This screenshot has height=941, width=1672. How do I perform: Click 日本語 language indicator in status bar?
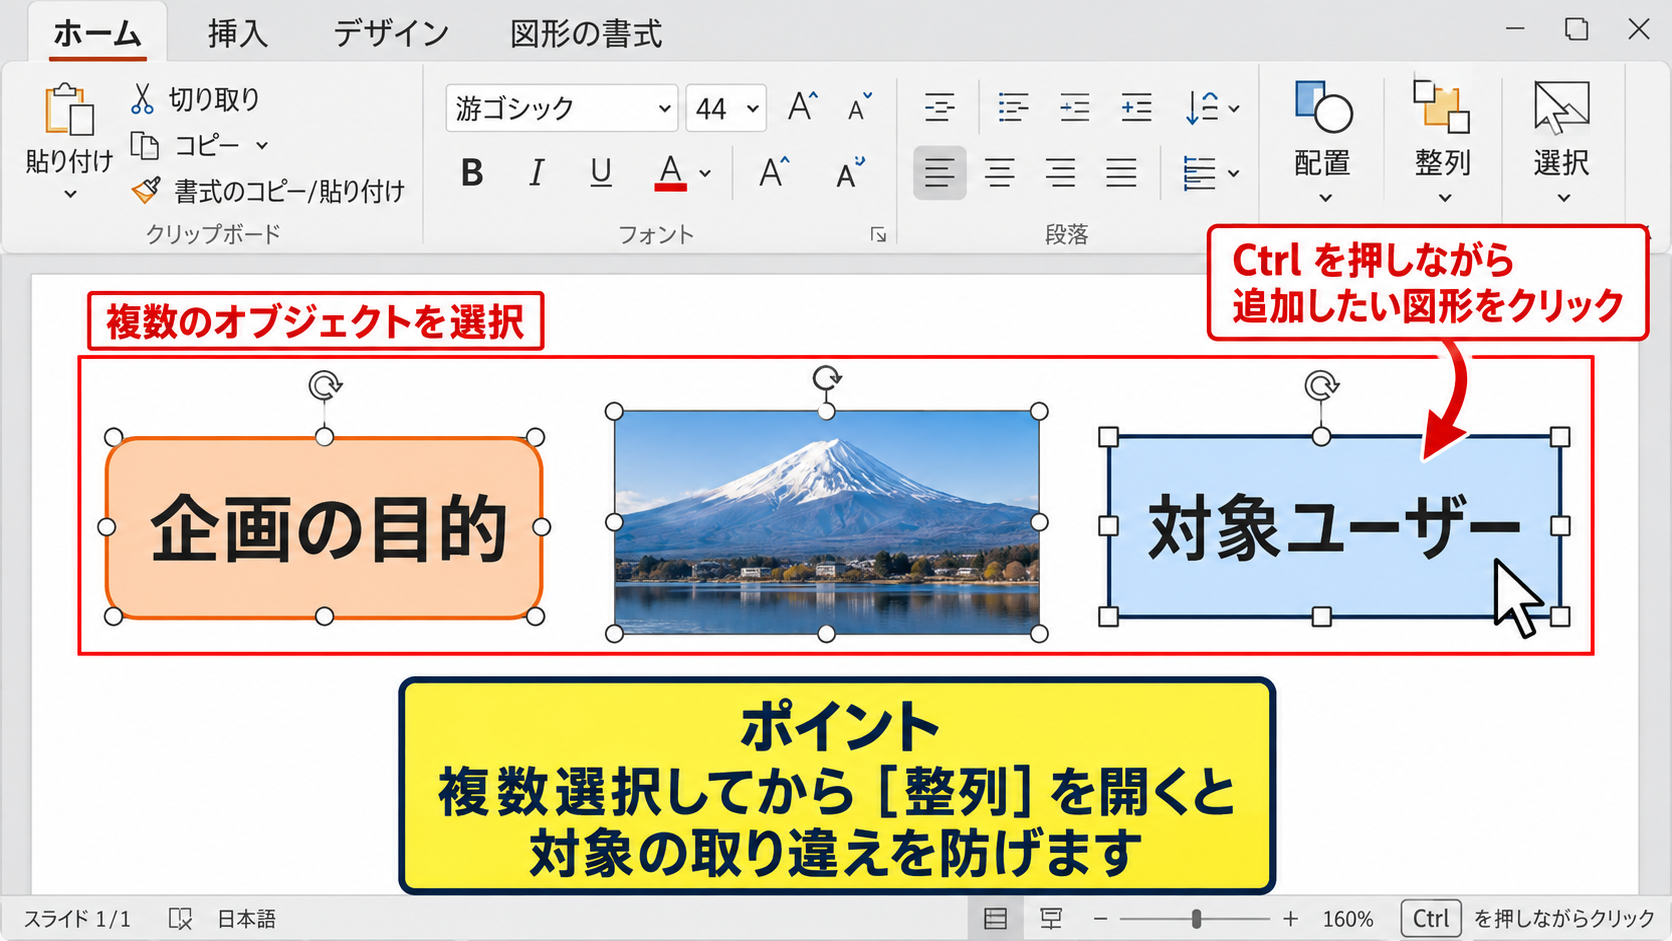247,918
